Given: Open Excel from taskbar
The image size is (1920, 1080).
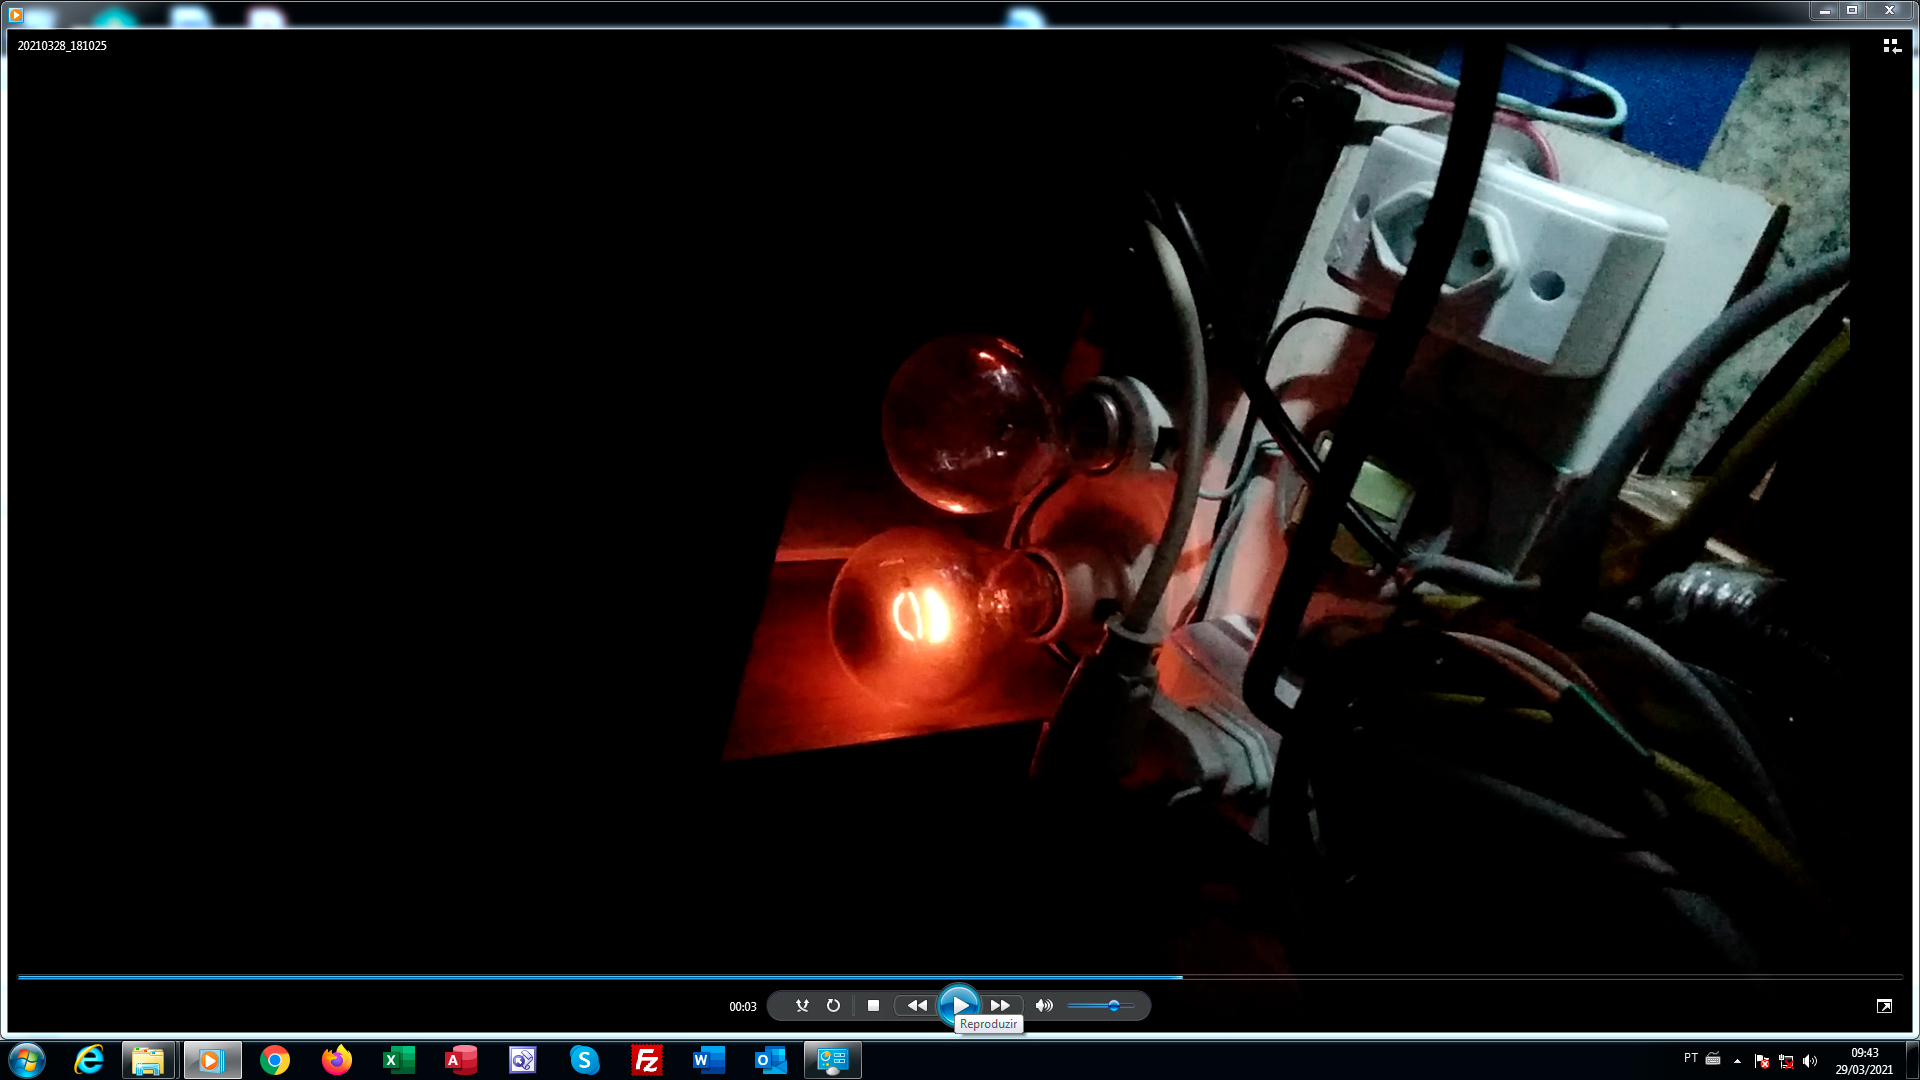Looking at the screenshot, I should pyautogui.click(x=399, y=1060).
